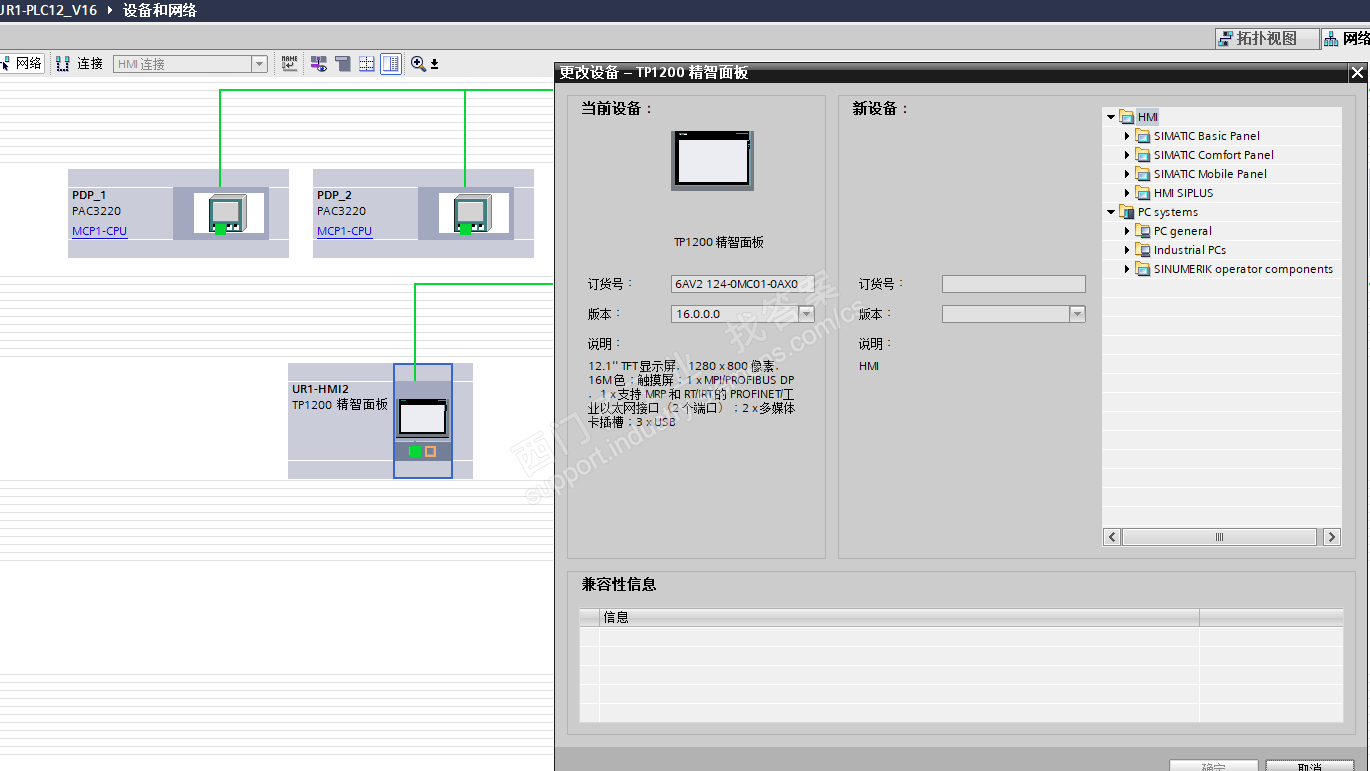Click the green port on PDP_1 device
The width and height of the screenshot is (1370, 771).
tap(220, 229)
